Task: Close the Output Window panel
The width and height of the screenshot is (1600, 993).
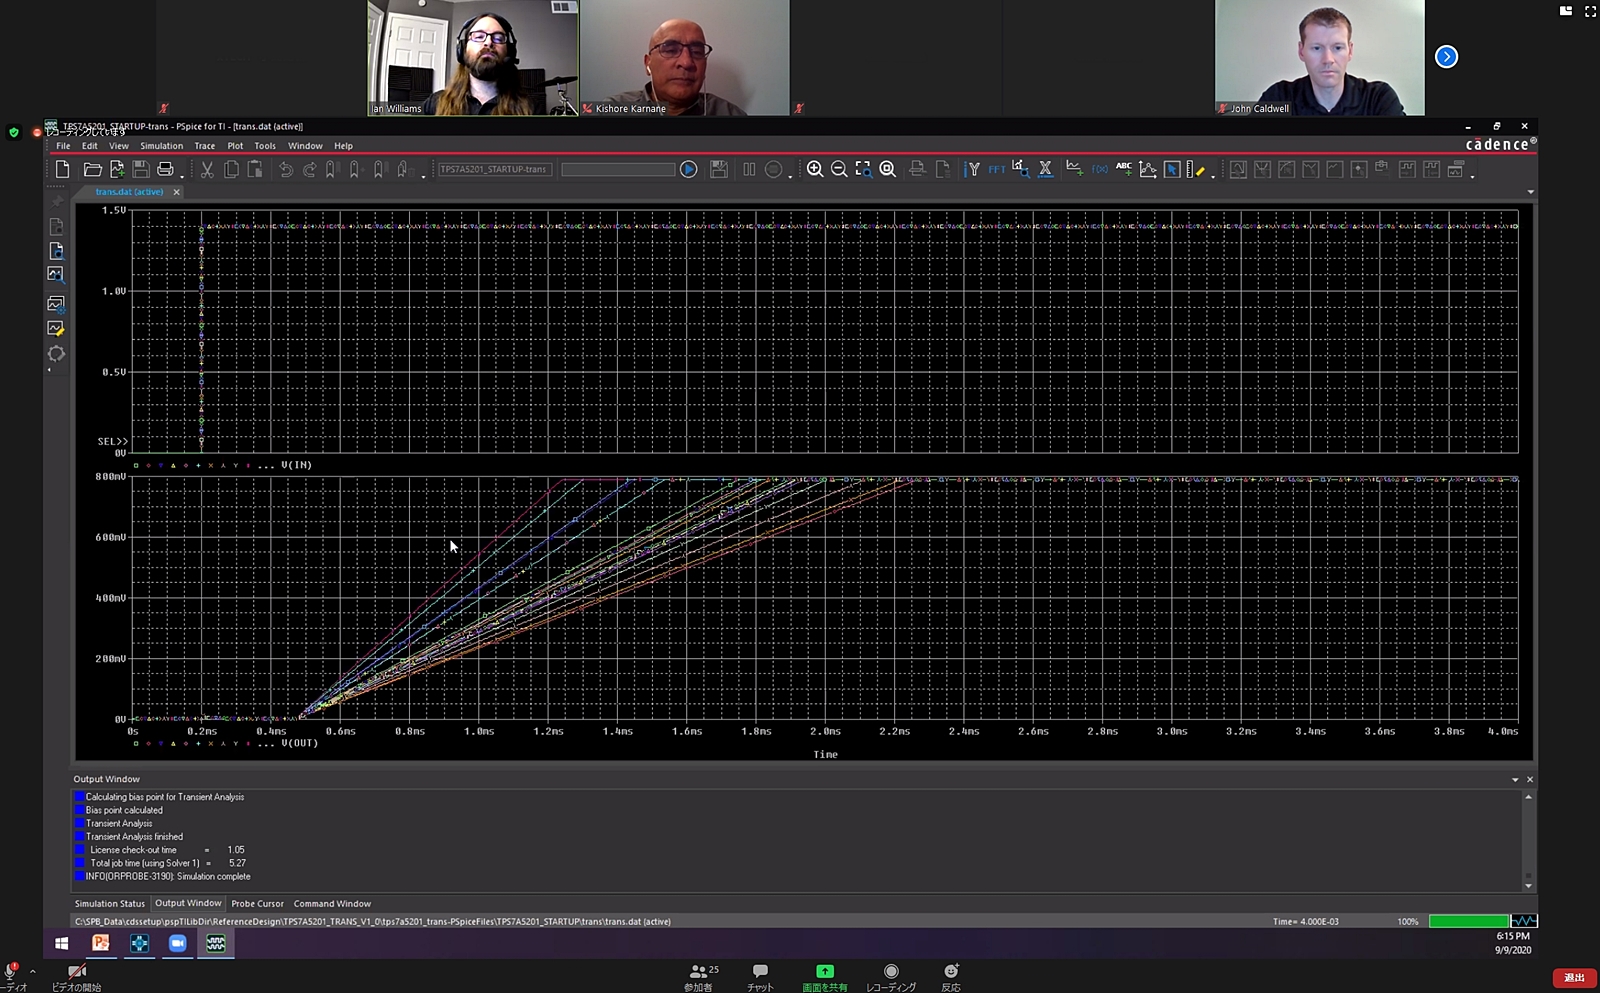Action: [x=1530, y=779]
